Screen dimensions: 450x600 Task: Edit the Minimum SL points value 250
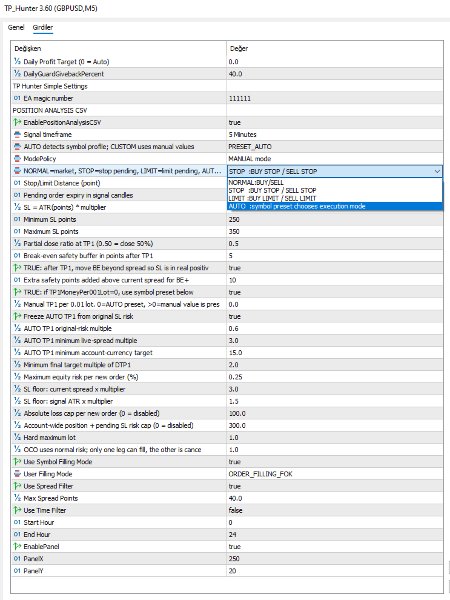335,220
